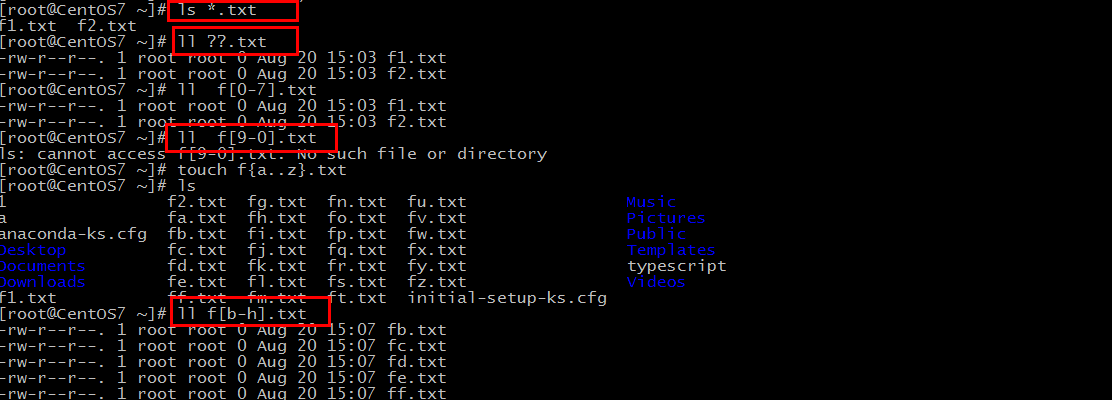Click the blue Downloads directory entry
Screen dimensions: 1112x400
coord(43,282)
